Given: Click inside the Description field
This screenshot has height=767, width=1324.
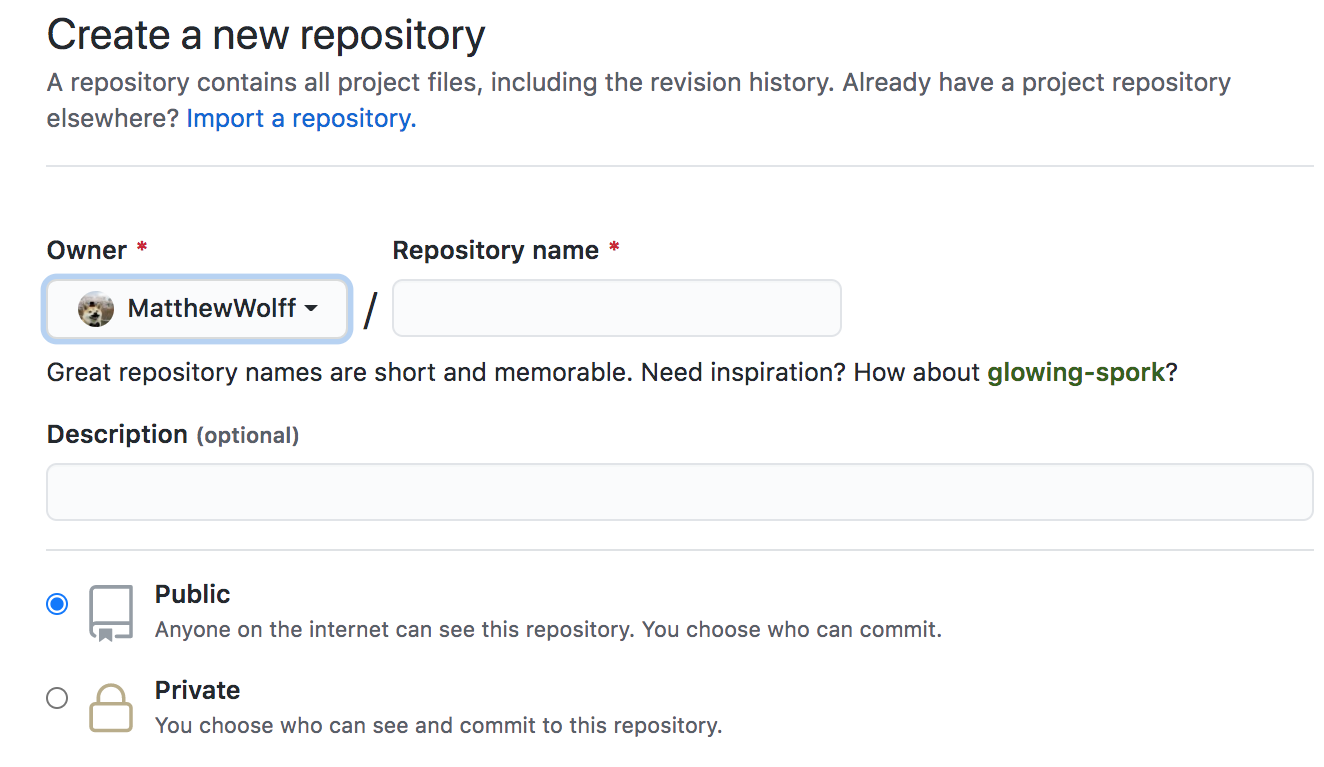Looking at the screenshot, I should pos(680,491).
